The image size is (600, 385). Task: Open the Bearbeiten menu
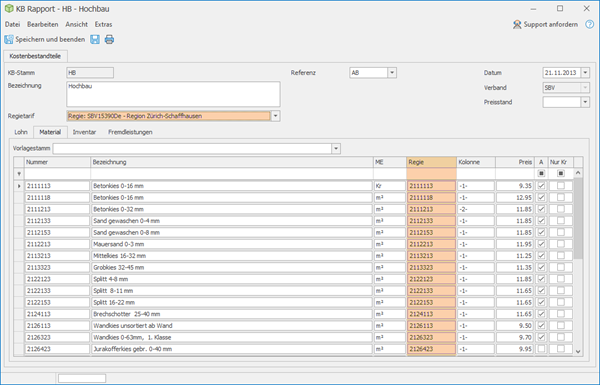pos(42,24)
